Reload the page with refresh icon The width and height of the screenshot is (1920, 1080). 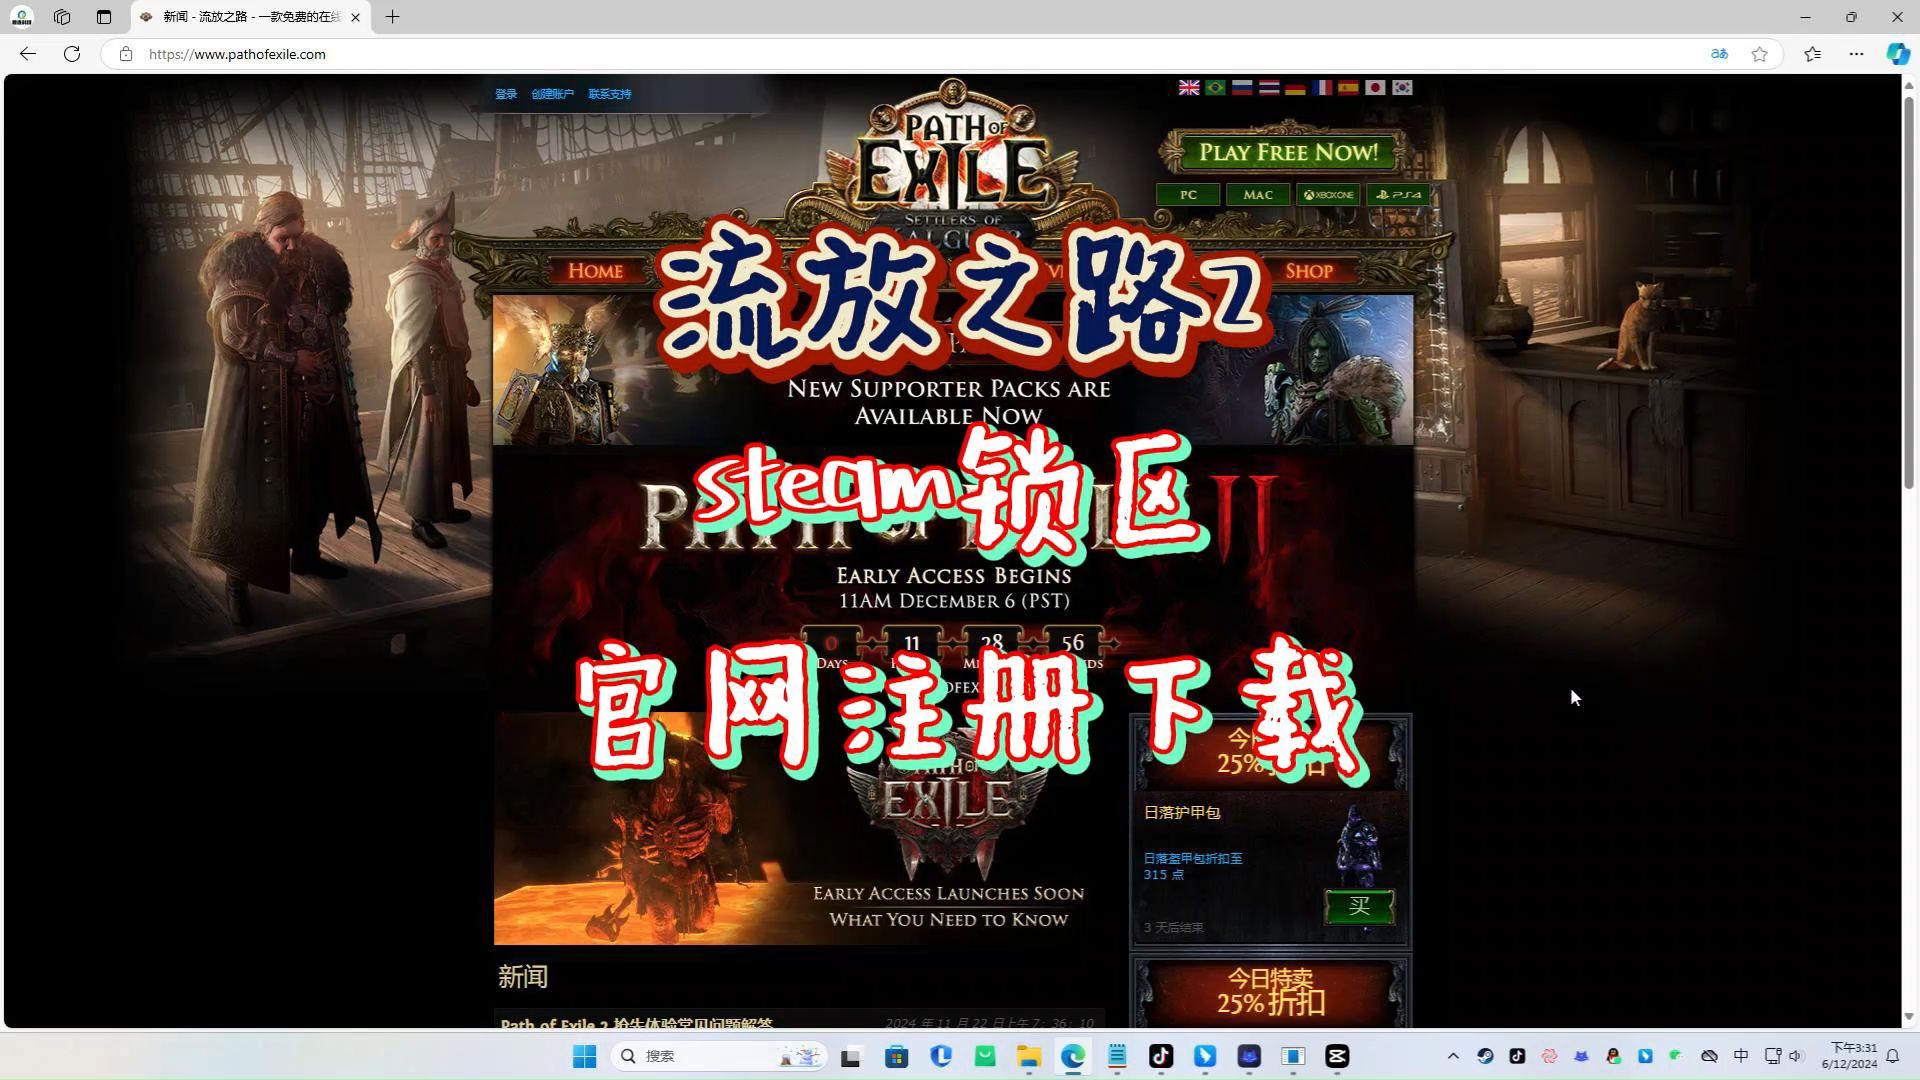click(72, 54)
